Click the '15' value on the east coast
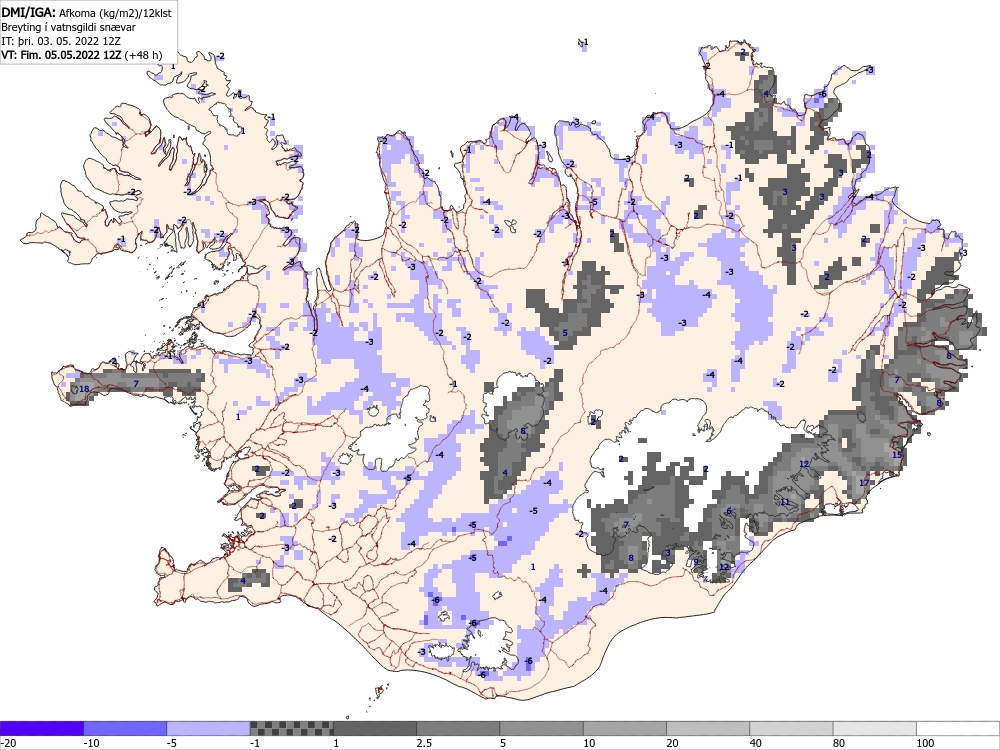 pos(897,455)
